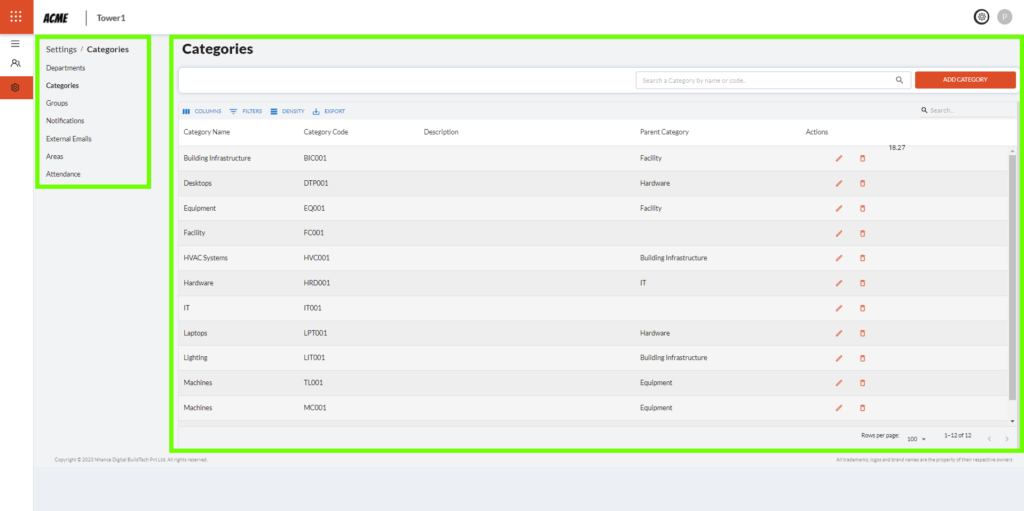Open the app launcher grid icon
The width and height of the screenshot is (1024, 511).
click(16, 16)
